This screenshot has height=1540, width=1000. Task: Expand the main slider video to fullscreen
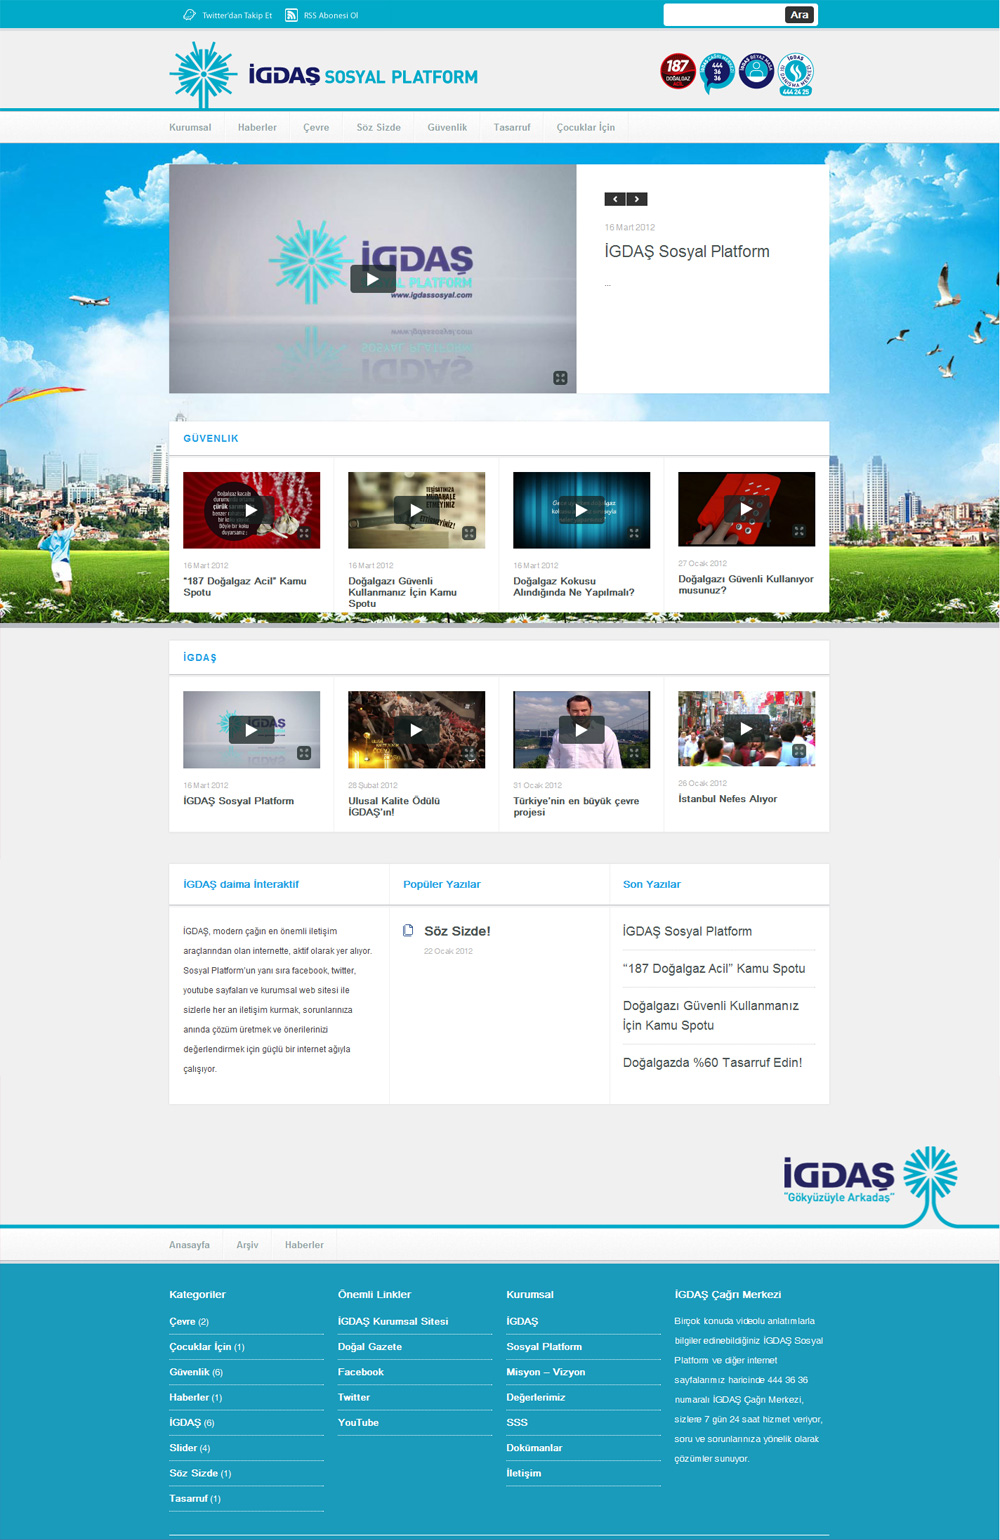[x=560, y=377]
